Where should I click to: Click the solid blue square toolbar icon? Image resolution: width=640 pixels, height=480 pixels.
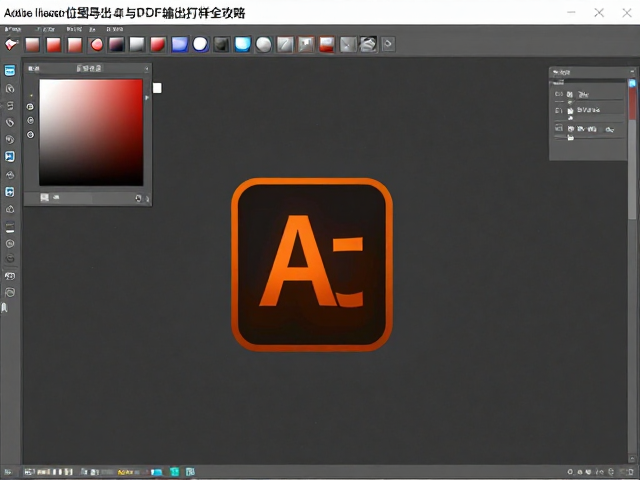pyautogui.click(x=180, y=44)
